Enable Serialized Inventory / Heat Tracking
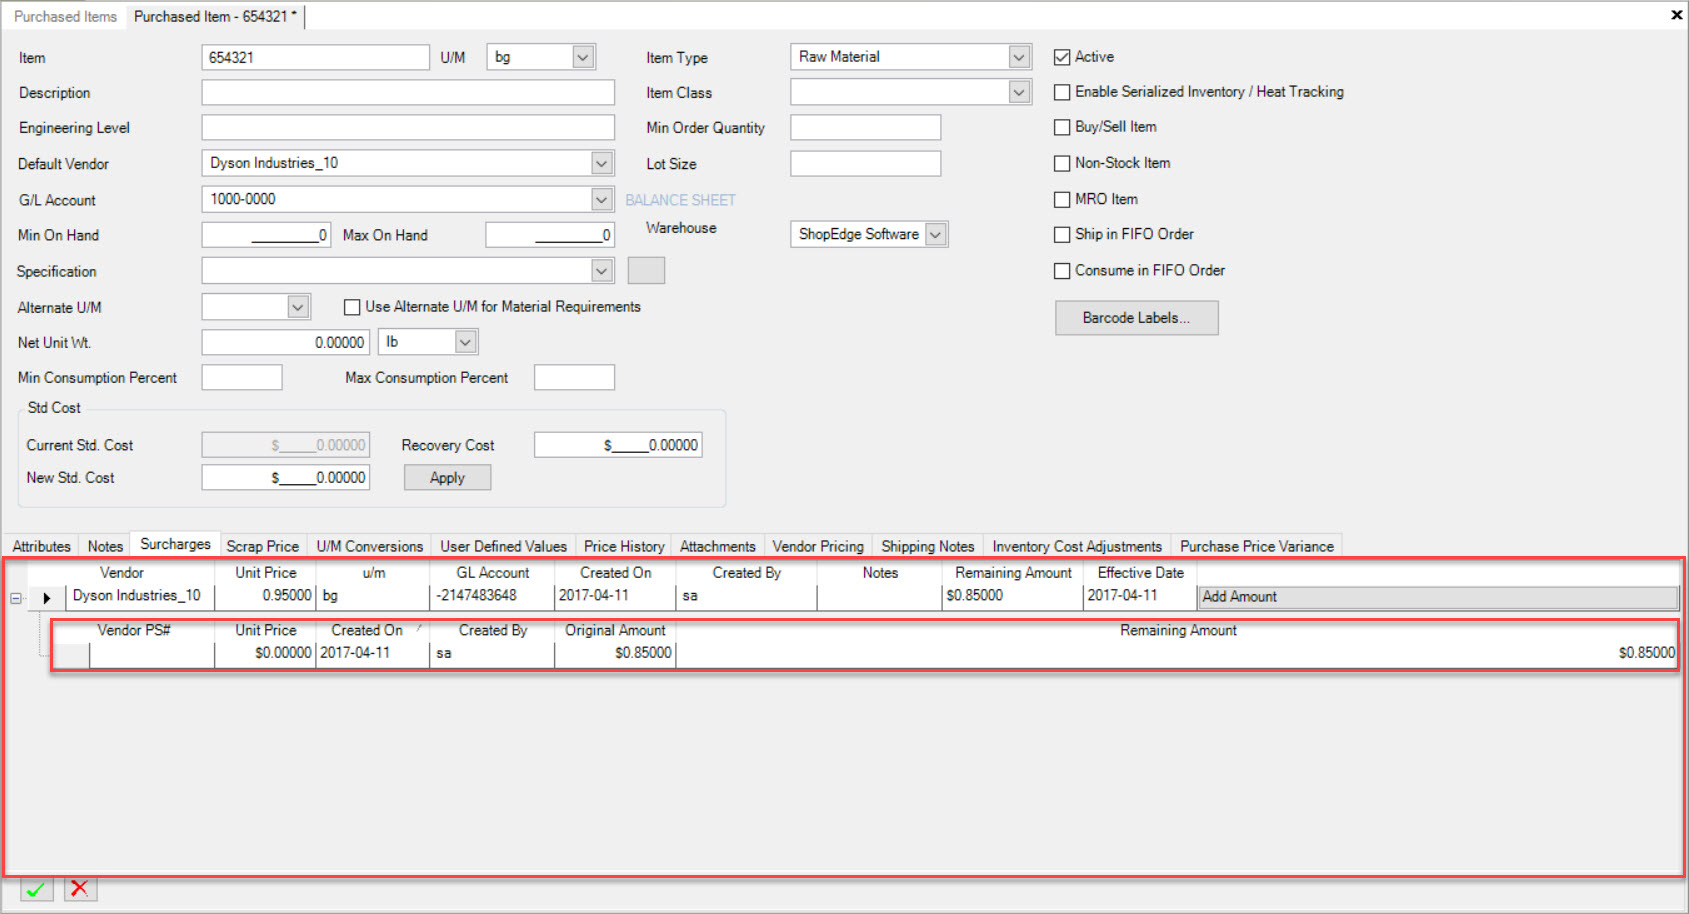This screenshot has height=914, width=1689. pos(1062,92)
